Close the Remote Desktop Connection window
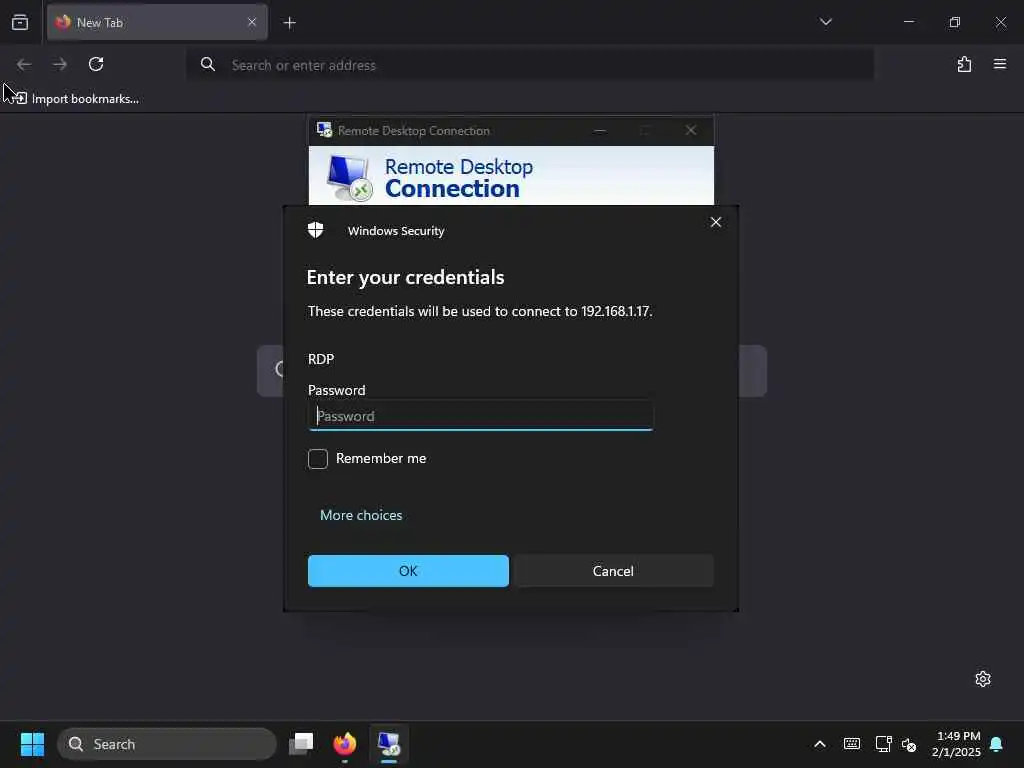This screenshot has height=768, width=1024. pos(690,131)
